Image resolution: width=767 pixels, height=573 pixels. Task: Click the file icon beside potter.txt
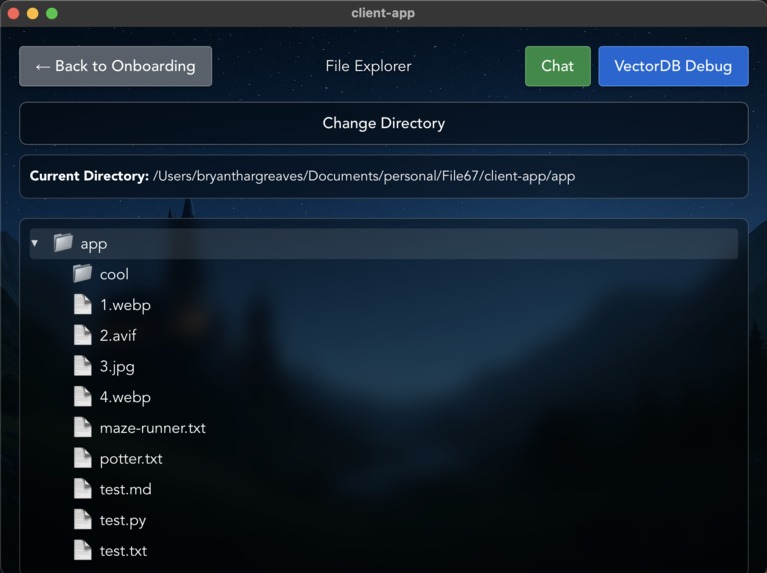pos(83,458)
